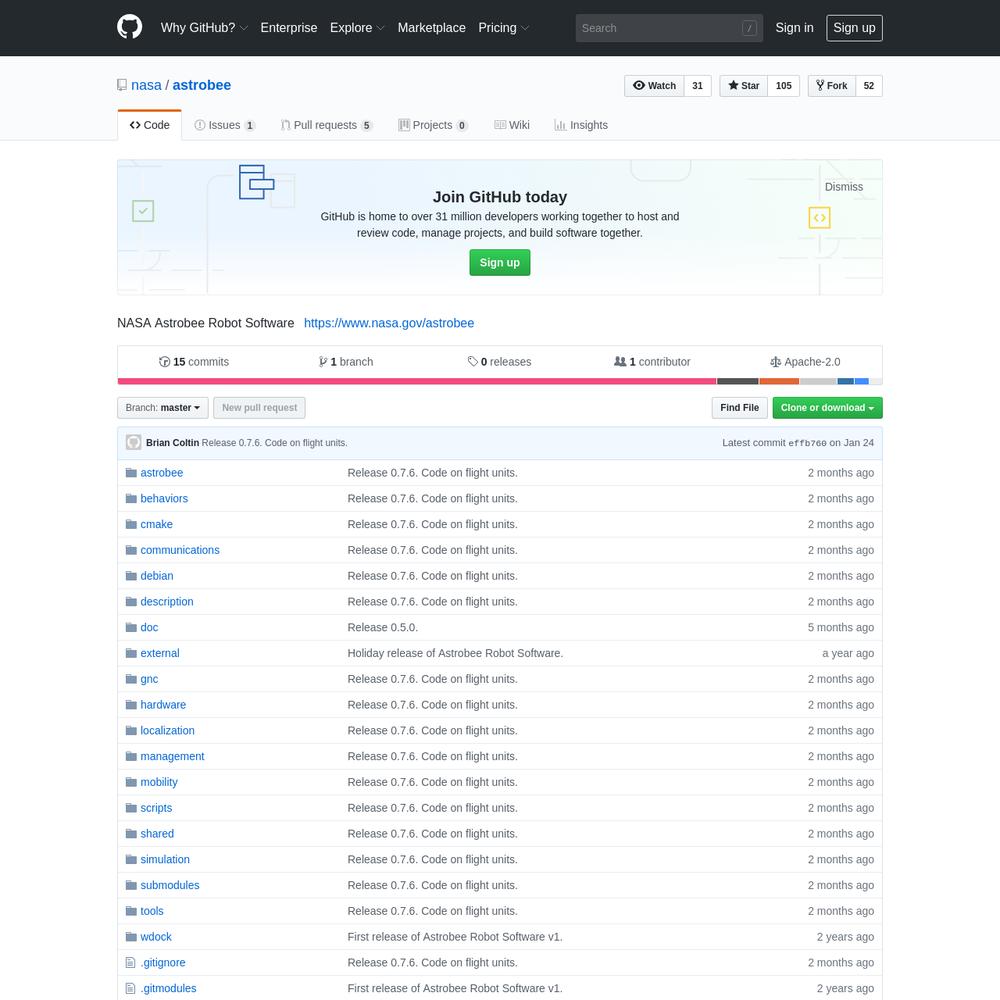
Task: Click the scripts folder icon
Action: (131, 808)
